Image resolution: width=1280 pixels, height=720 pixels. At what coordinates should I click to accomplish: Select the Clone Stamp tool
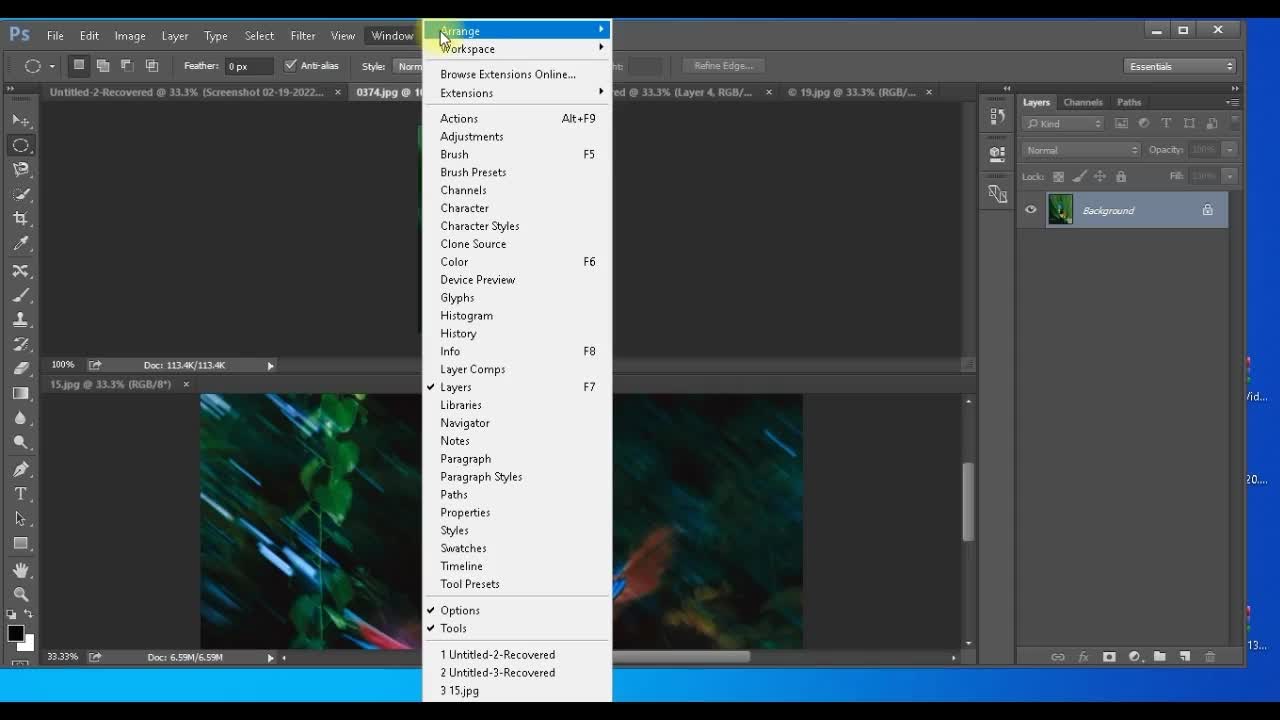tap(20, 320)
